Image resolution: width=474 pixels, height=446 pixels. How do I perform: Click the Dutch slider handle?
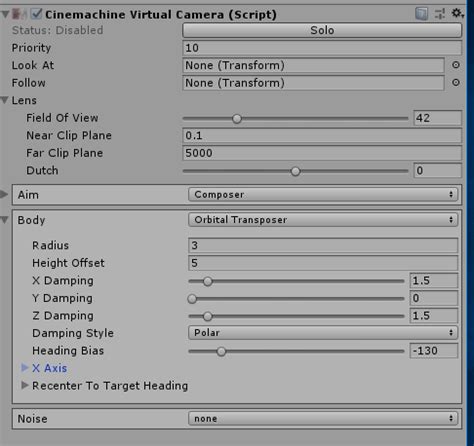[x=295, y=171]
